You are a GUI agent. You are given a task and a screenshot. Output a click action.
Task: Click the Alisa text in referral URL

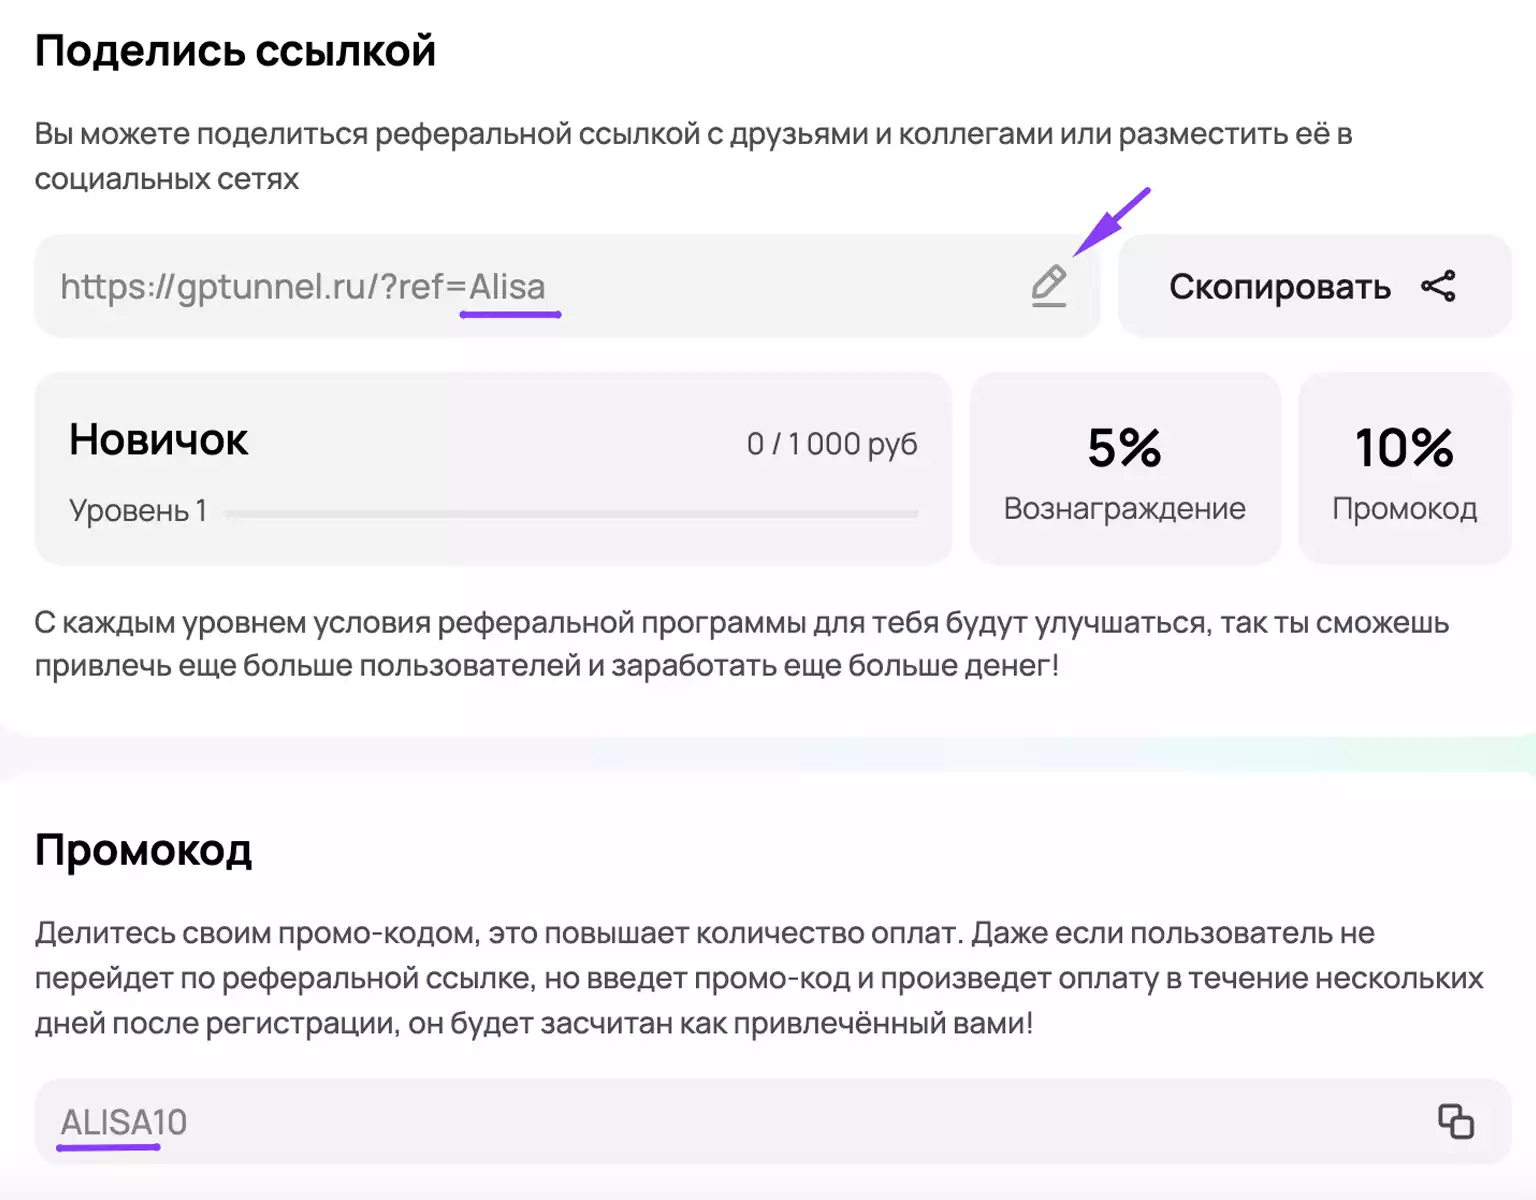pos(507,287)
